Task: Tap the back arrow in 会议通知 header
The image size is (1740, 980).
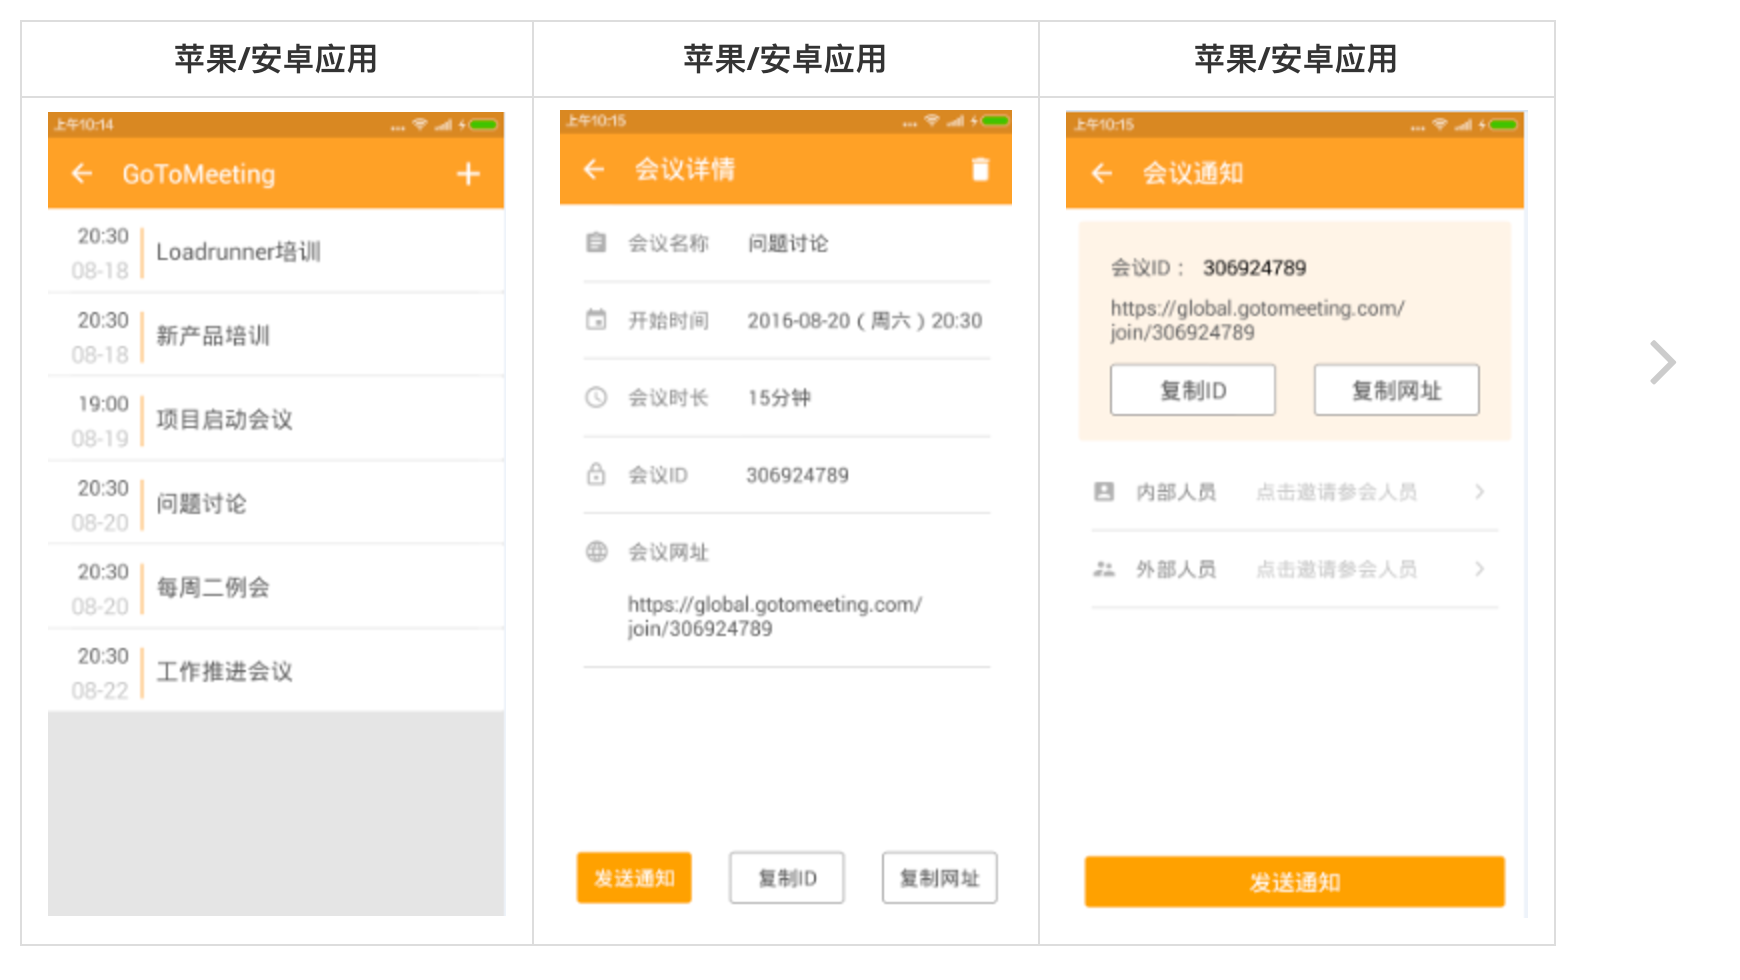Action: [1101, 174]
